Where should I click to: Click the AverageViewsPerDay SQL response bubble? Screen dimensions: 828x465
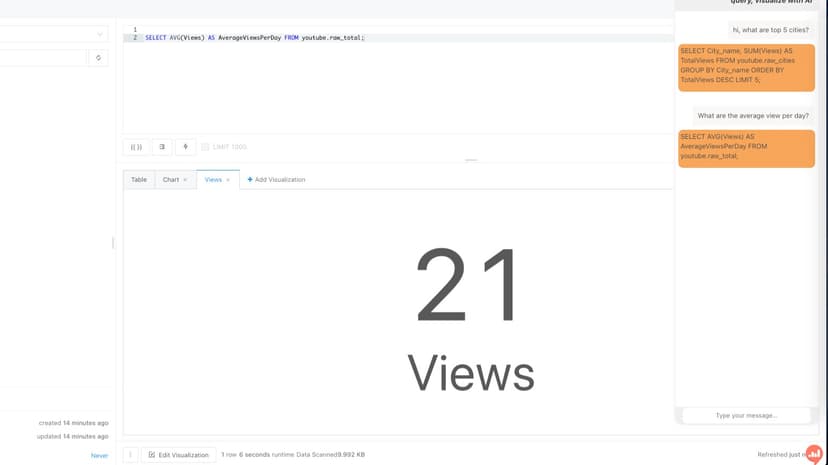pyautogui.click(x=746, y=148)
